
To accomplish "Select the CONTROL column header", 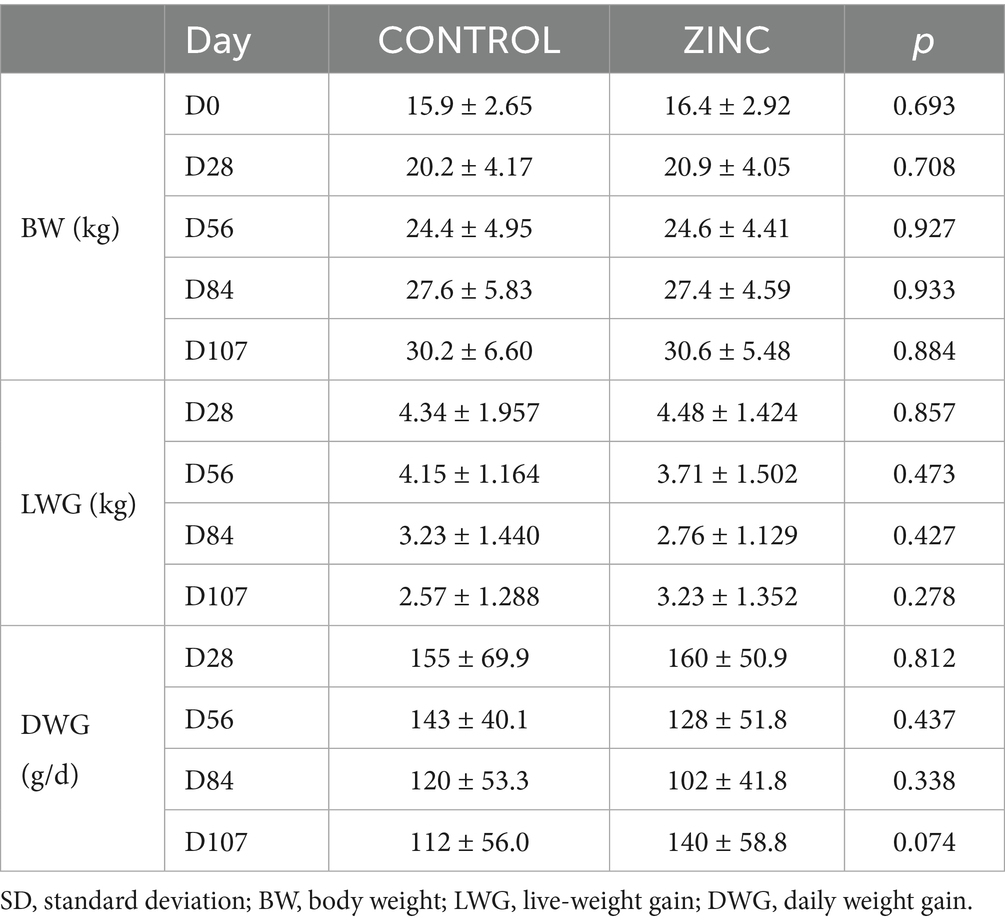I will tap(468, 40).
